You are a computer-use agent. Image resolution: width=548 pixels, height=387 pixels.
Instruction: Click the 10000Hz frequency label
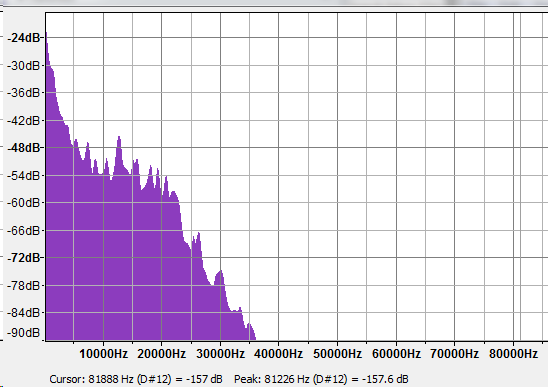tap(103, 354)
